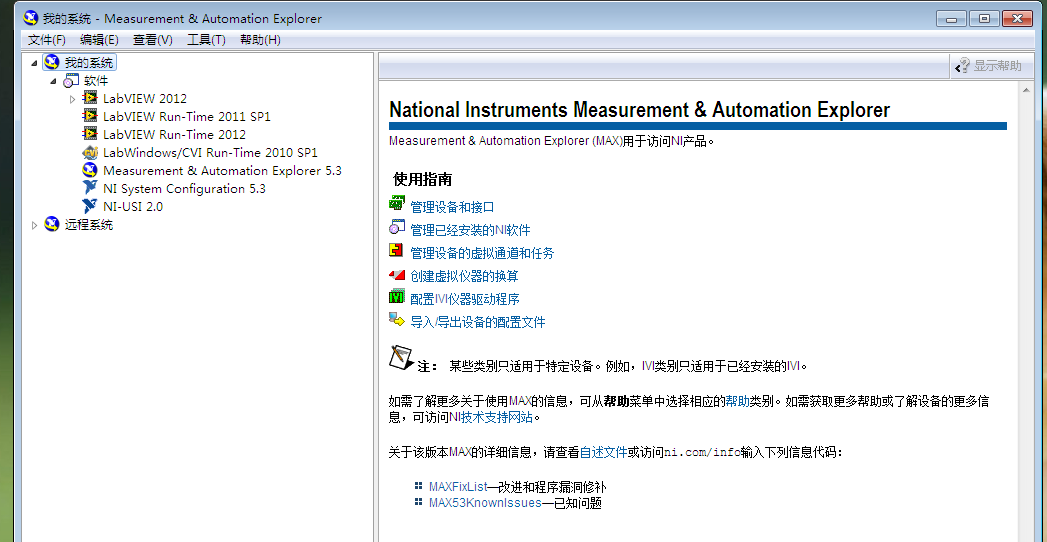The image size is (1047, 542).
Task: Open the 管理设备的虚拟通道和任务 link
Action: 482,254
